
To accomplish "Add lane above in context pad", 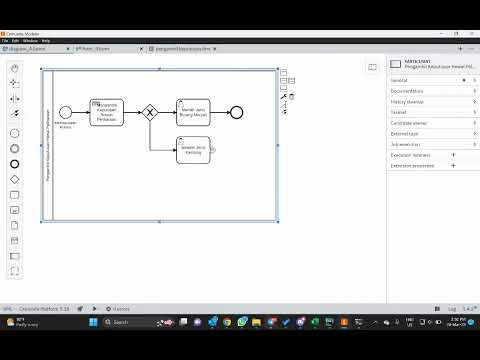I will click(x=283, y=73).
